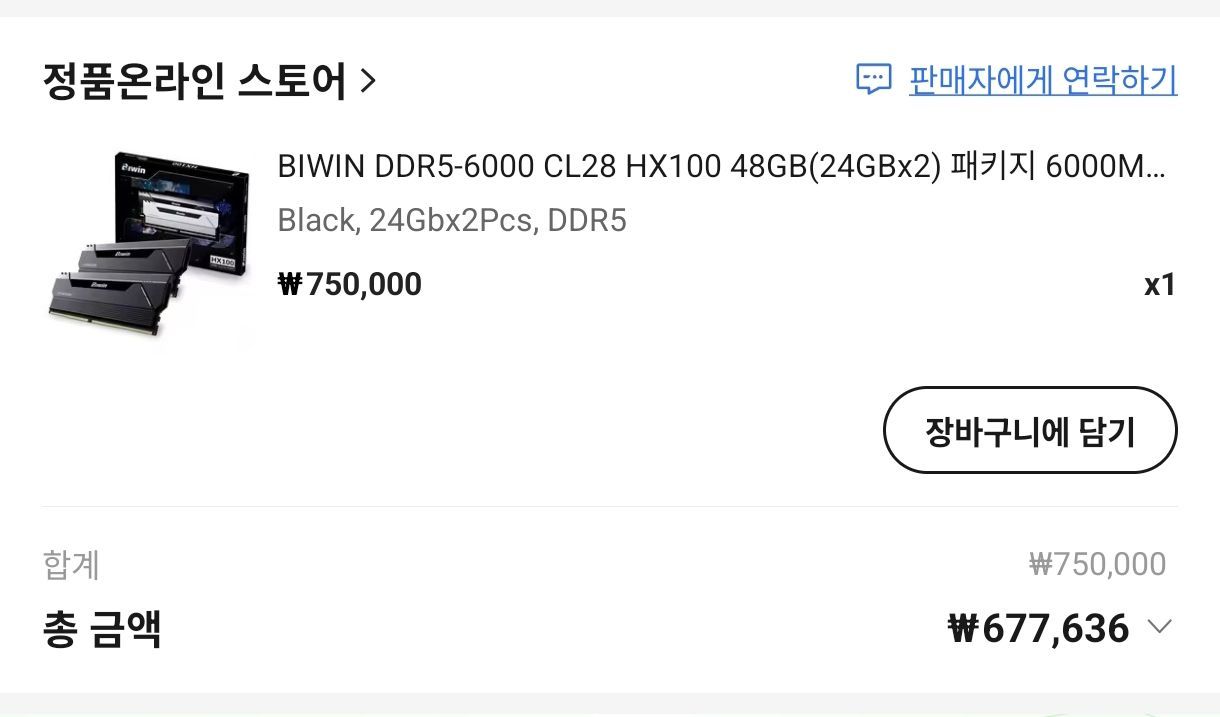Select the Black, 24Gbx2Pcs, DDR5 variant text

click(452, 220)
